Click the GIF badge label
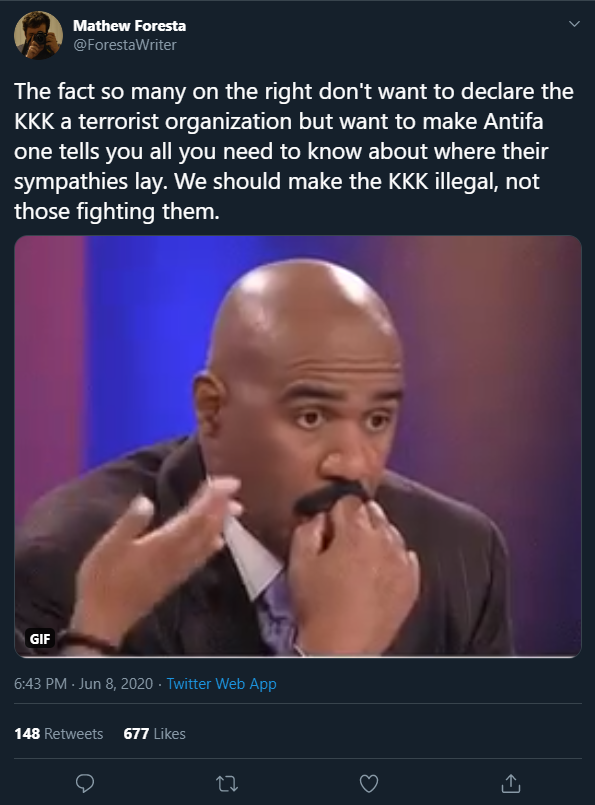The width and height of the screenshot is (595, 805). click(x=40, y=639)
